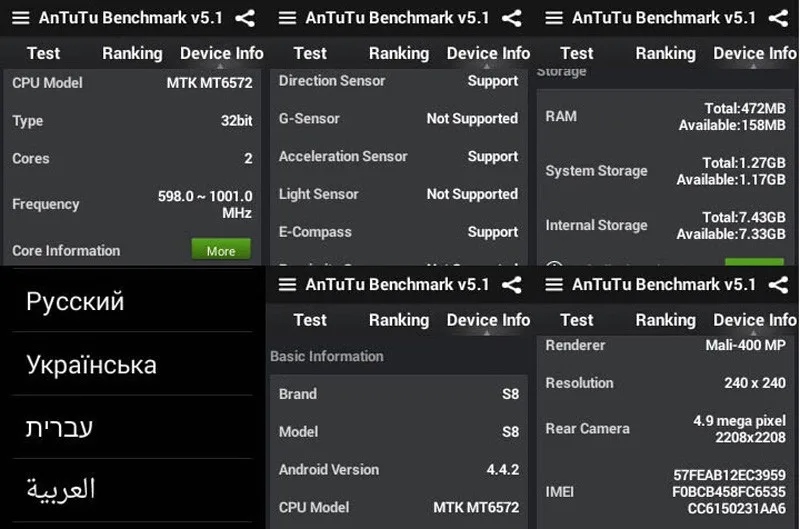The width and height of the screenshot is (800, 529).
Task: Switch to Test tab in the Basic Information screenshot
Action: click(x=310, y=320)
